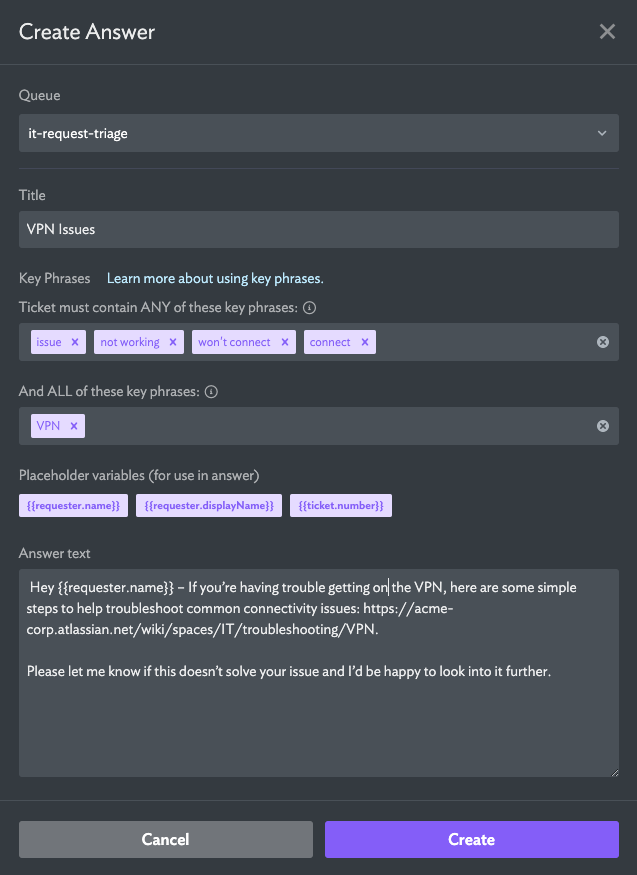637x875 pixels.
Task: Clear all ANY key phrases at once
Action: [602, 341]
